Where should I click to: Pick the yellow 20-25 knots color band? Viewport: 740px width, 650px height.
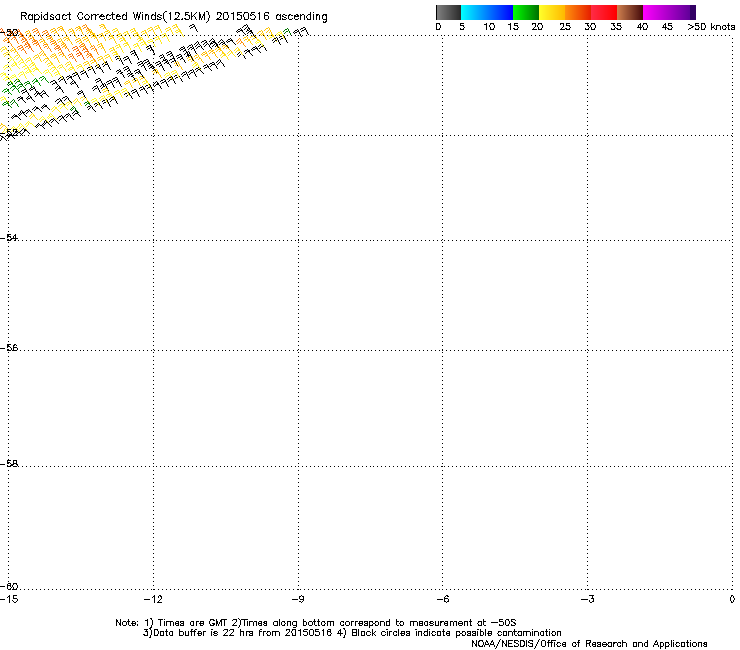click(552, 12)
